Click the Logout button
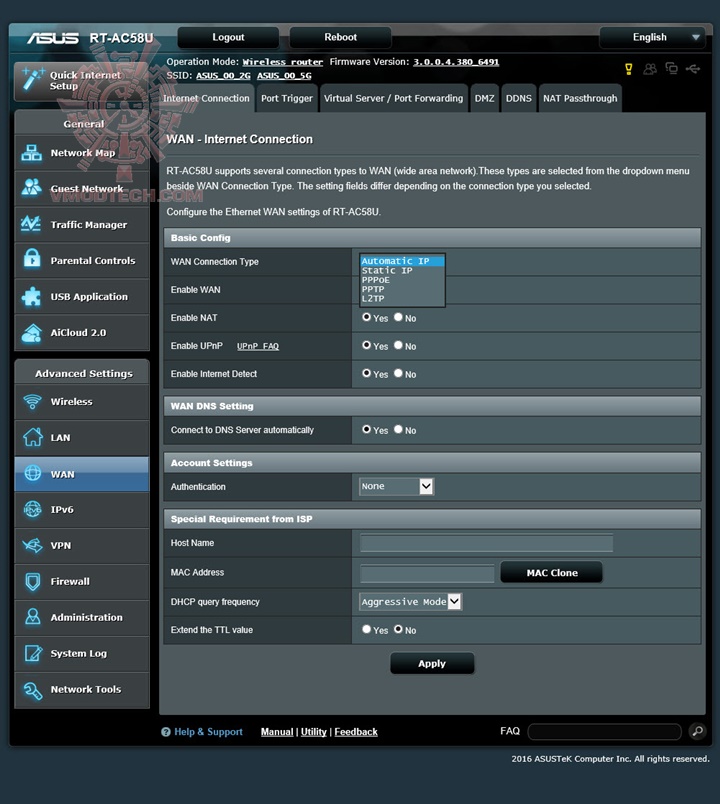 pos(228,37)
